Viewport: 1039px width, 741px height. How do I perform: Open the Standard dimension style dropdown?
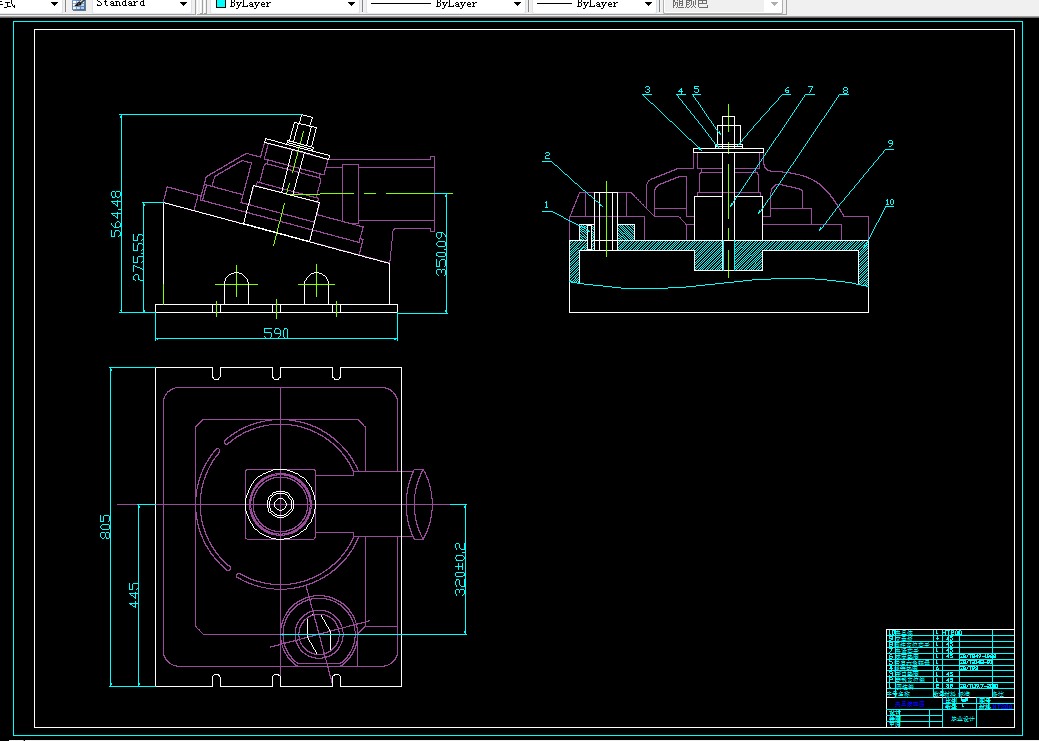183,5
